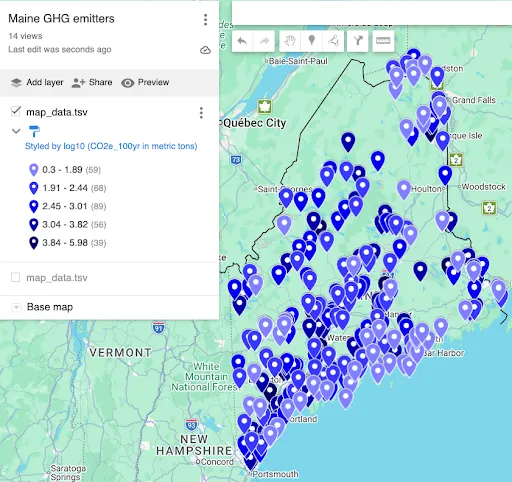Click the cloud saved status icon
The width and height of the screenshot is (512, 482).
(x=205, y=50)
